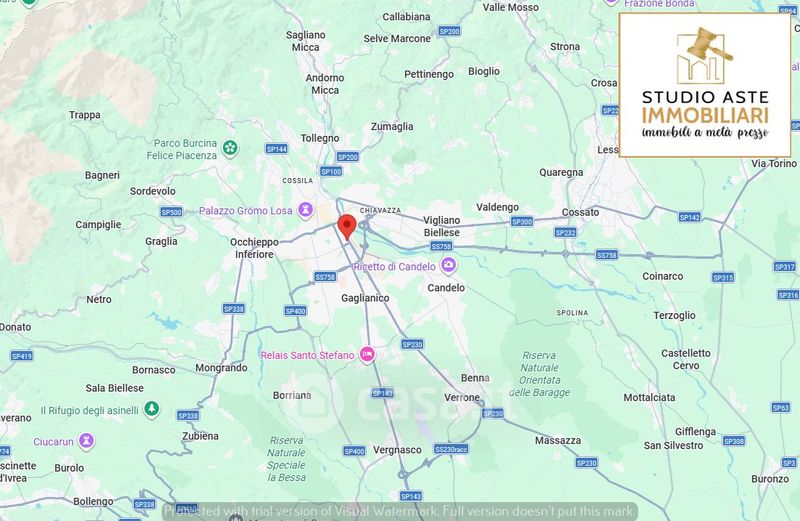The height and width of the screenshot is (521, 800).
Task: Click the Vigliano Biellese town label
Action: pos(442,226)
